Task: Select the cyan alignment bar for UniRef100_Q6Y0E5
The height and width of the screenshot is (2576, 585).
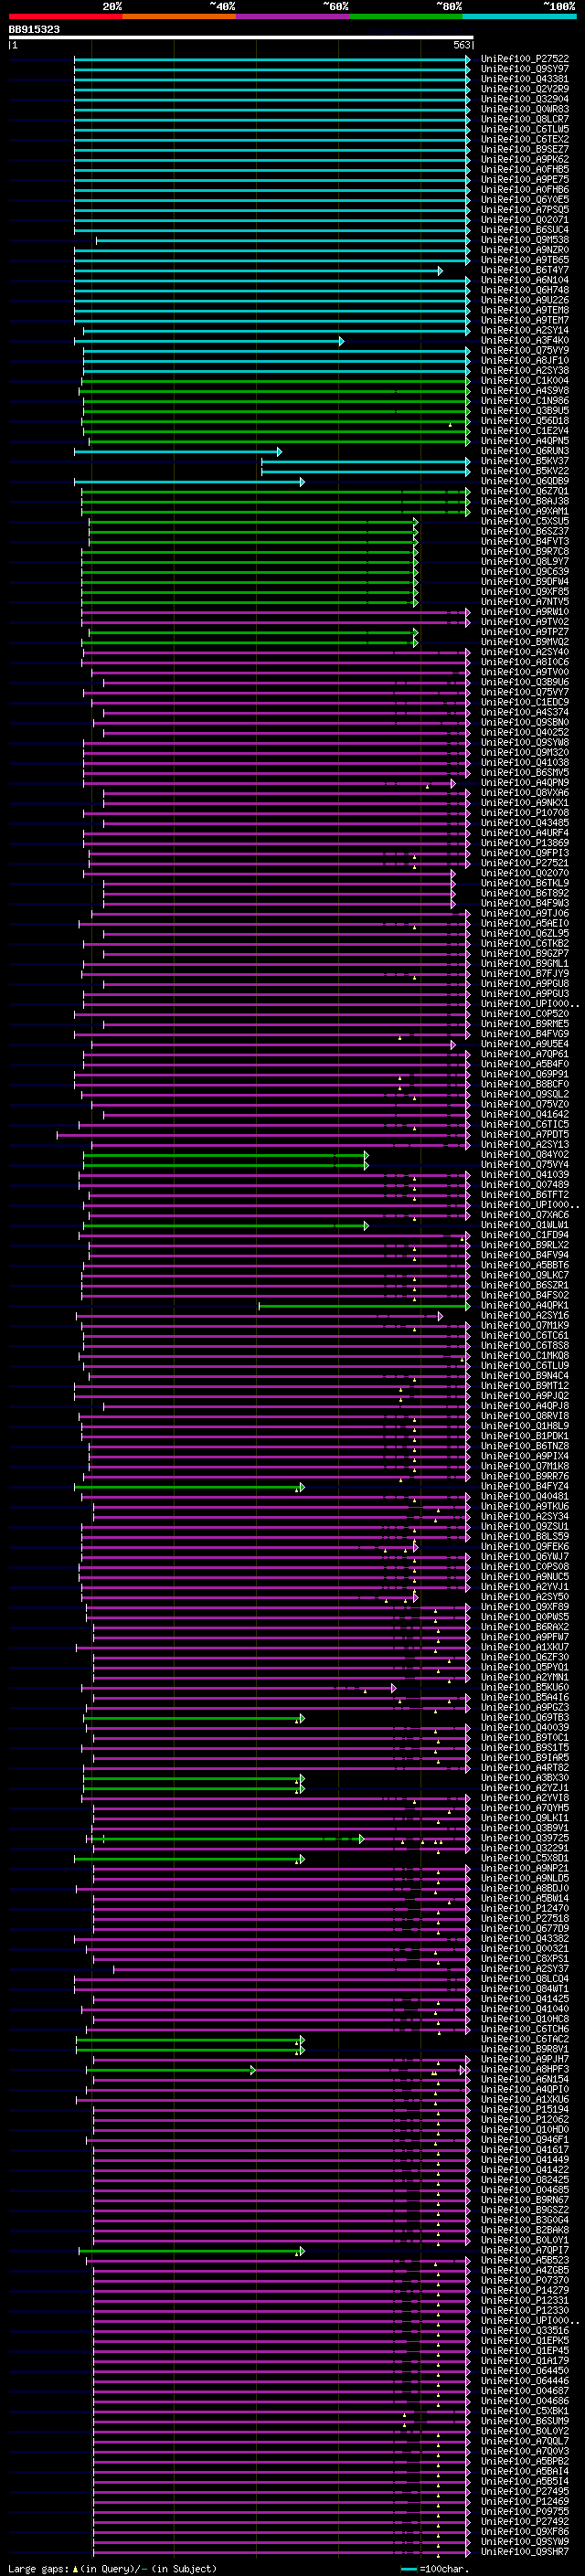Action: [272, 200]
